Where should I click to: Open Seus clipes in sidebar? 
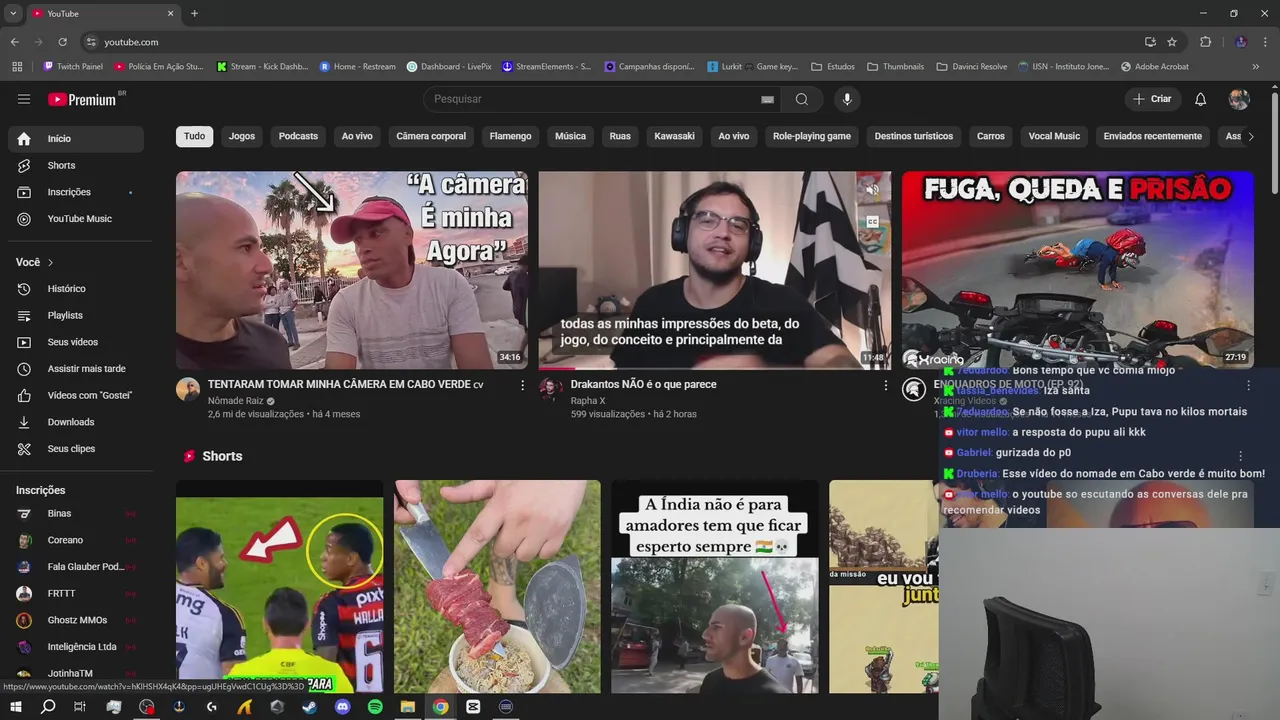click(76, 449)
